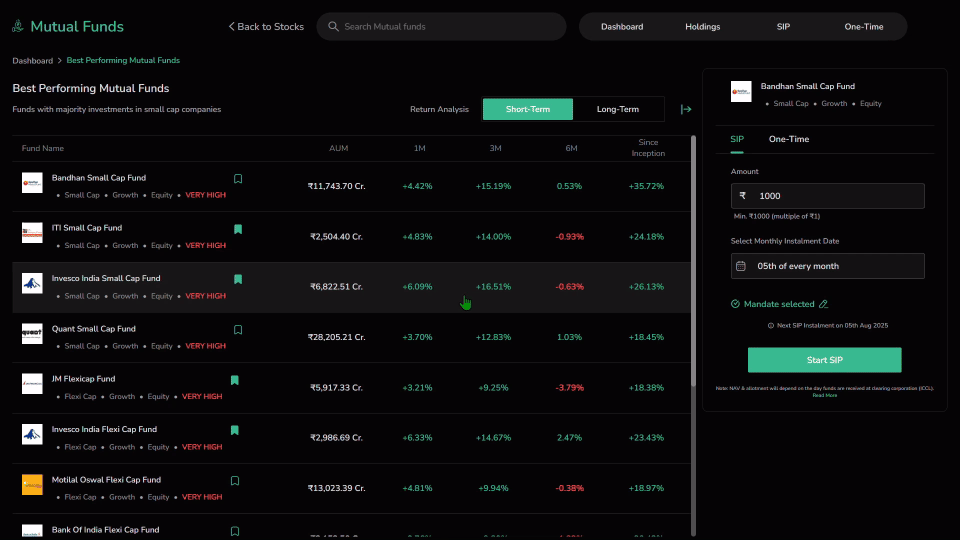This screenshot has height=540, width=960.
Task: Click the Start SIP button
Action: pyautogui.click(x=824, y=360)
